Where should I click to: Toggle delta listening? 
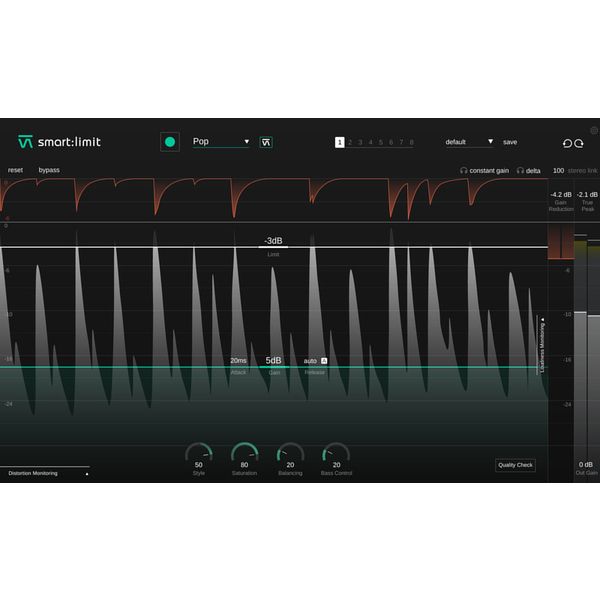(x=533, y=171)
